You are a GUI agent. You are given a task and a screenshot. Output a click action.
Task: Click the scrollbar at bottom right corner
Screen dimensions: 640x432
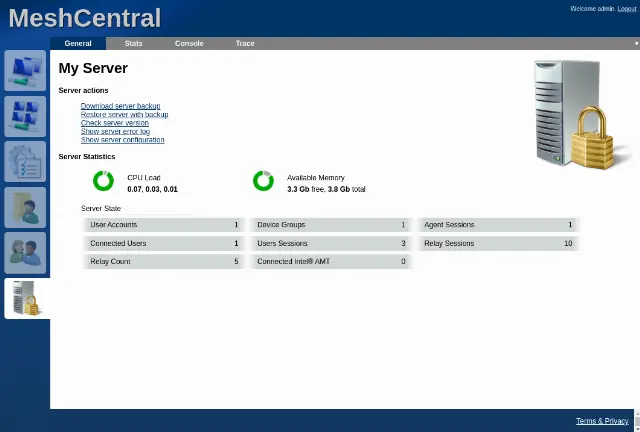[637, 420]
